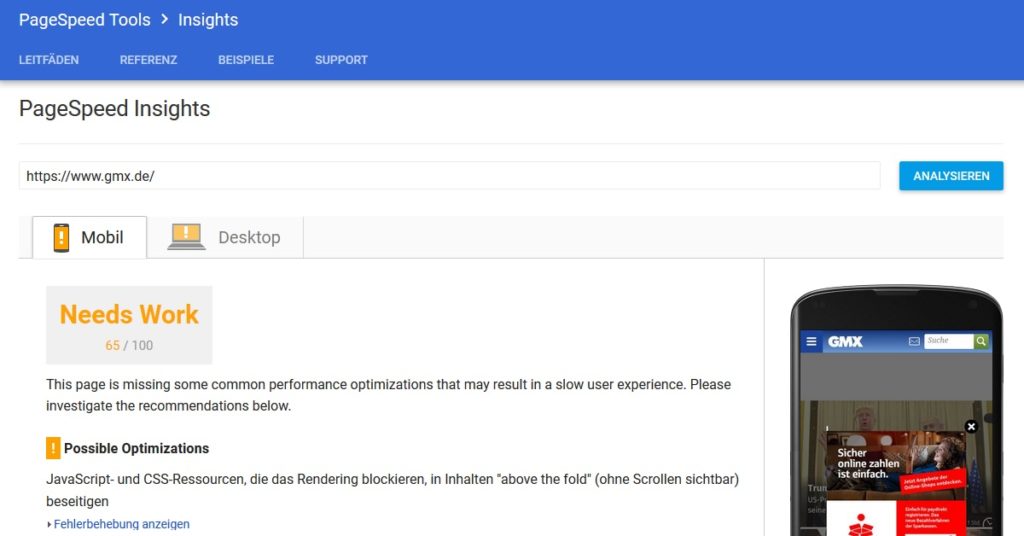The width and height of the screenshot is (1024, 536).
Task: Click the mail envelope icon in preview
Action: click(x=914, y=341)
